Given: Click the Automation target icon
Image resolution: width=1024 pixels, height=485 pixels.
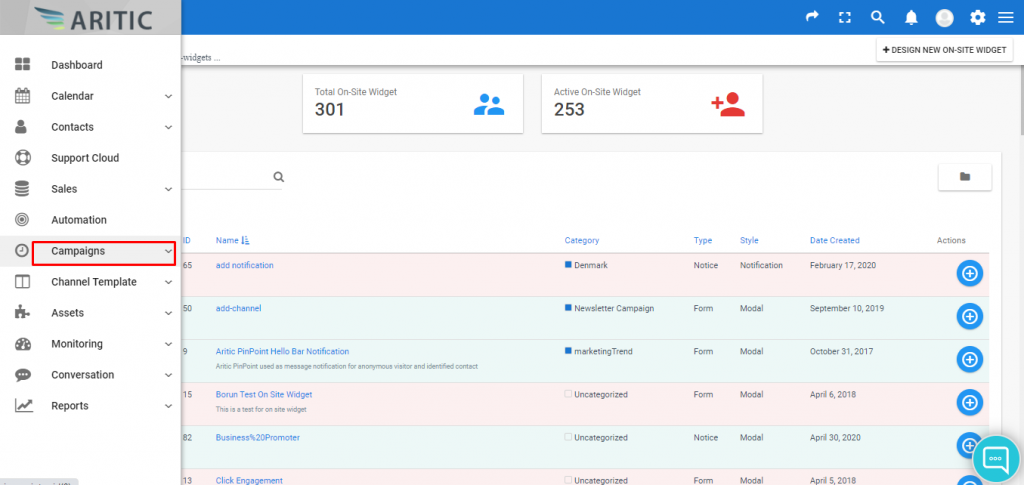Looking at the screenshot, I should (22, 220).
